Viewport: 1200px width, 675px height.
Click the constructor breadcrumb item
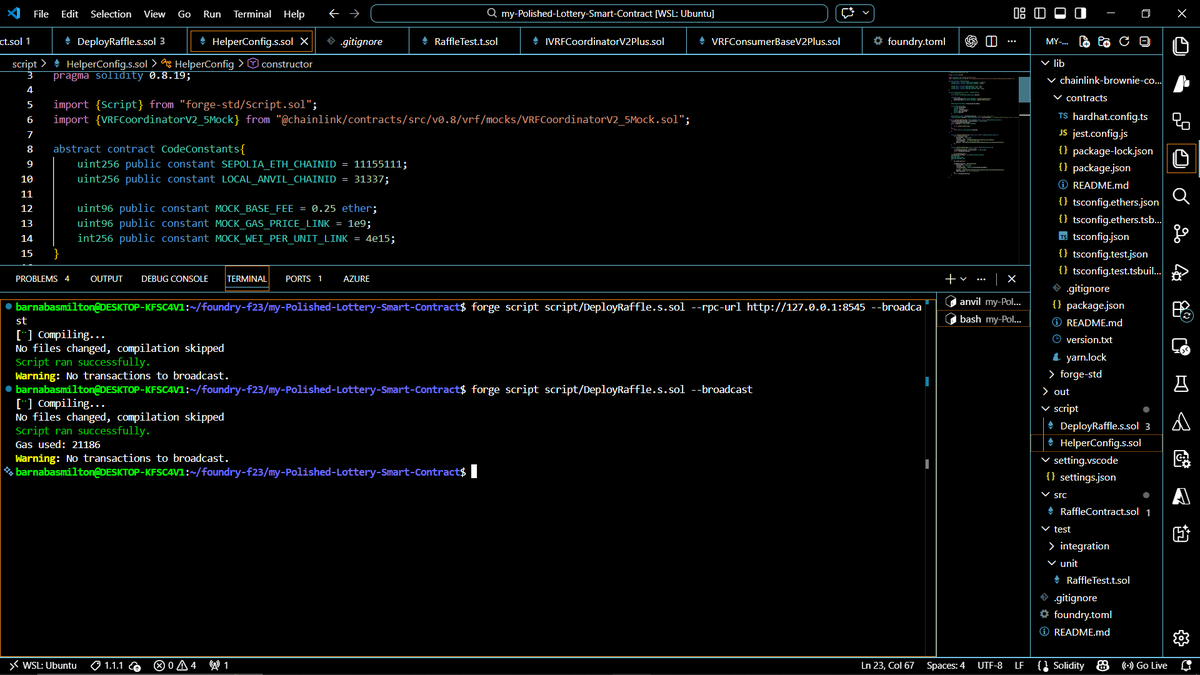coord(279,64)
